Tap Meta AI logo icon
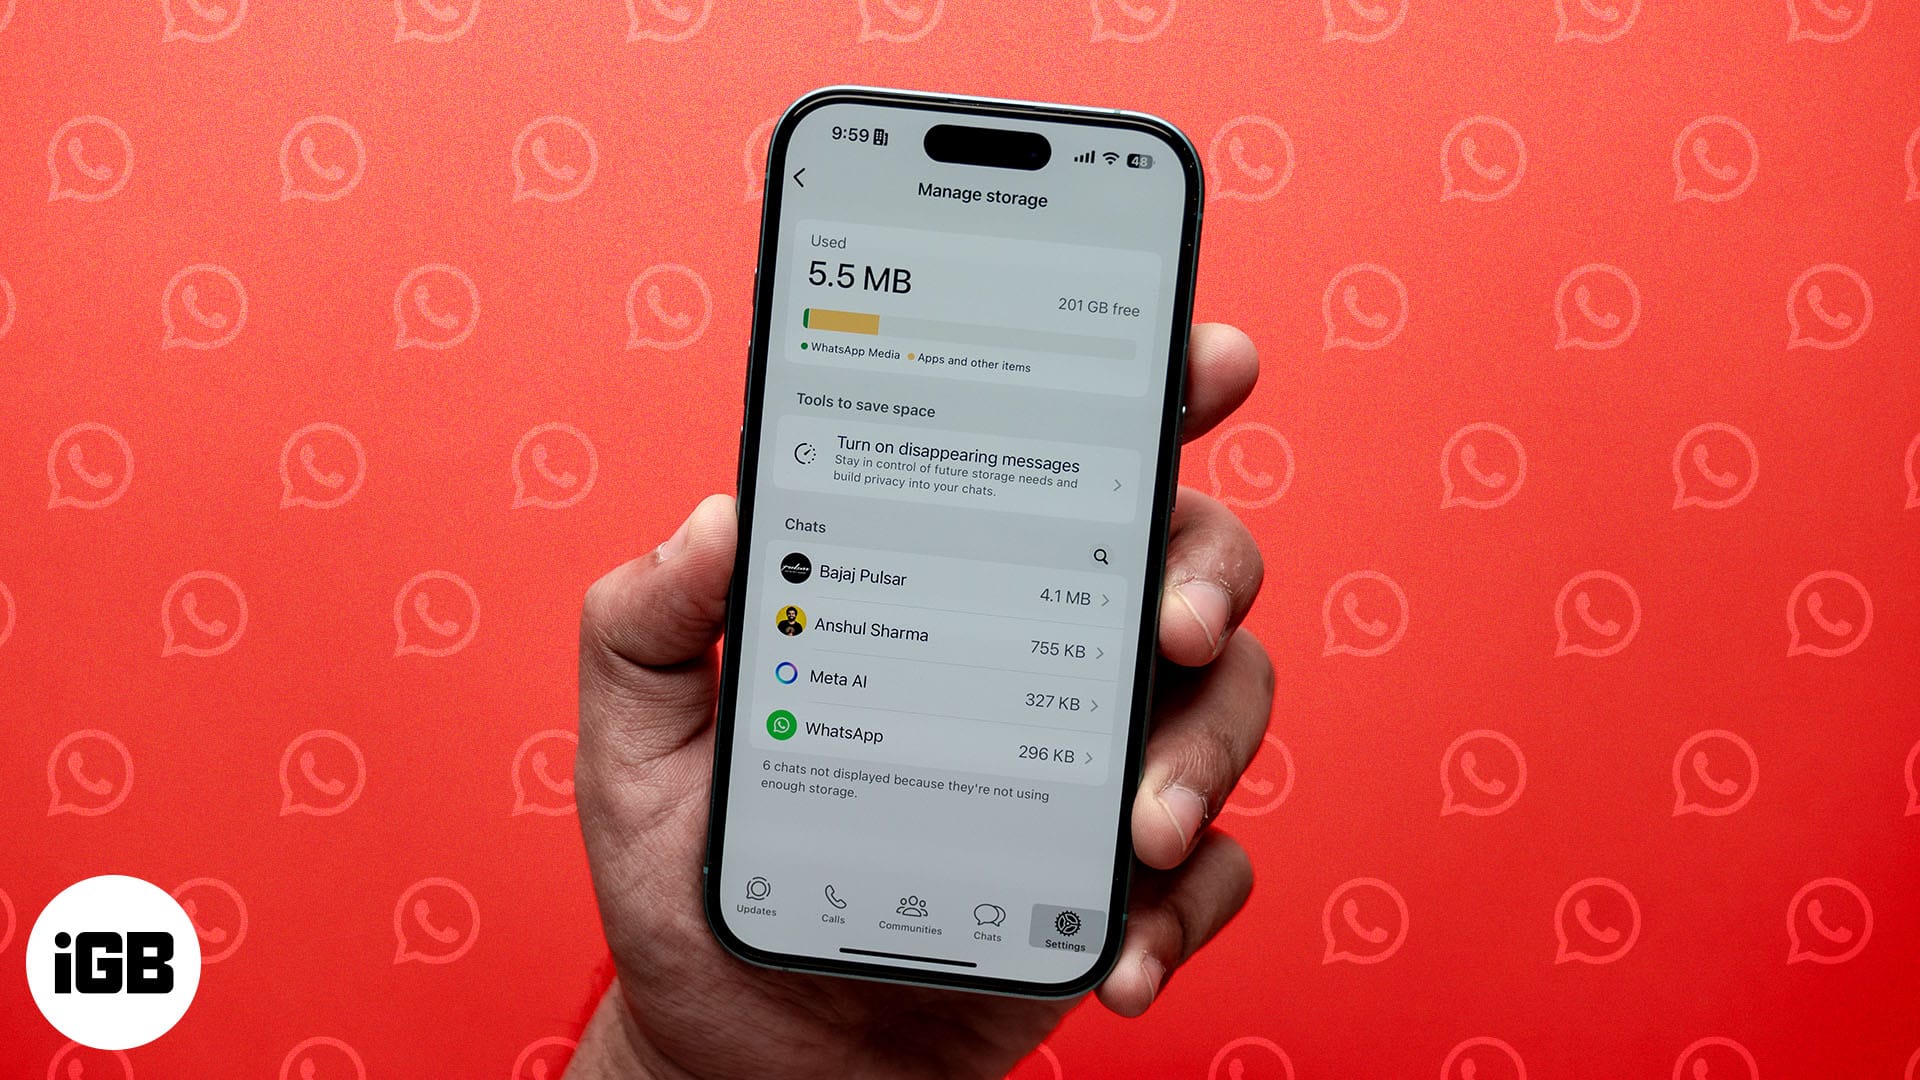1920x1080 pixels. pos(794,680)
